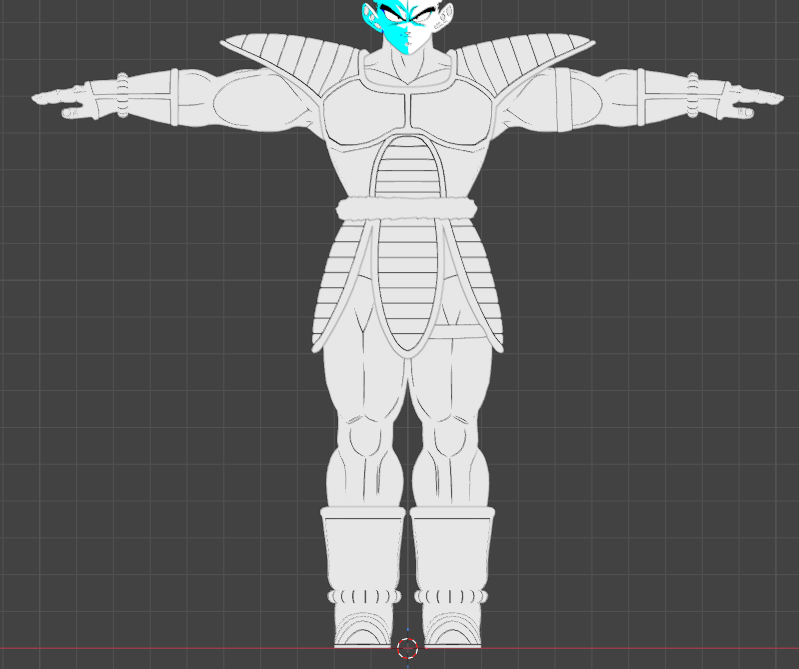Screen dimensions: 799x669
Task: Select the fur belt around the waist
Action: (x=407, y=209)
